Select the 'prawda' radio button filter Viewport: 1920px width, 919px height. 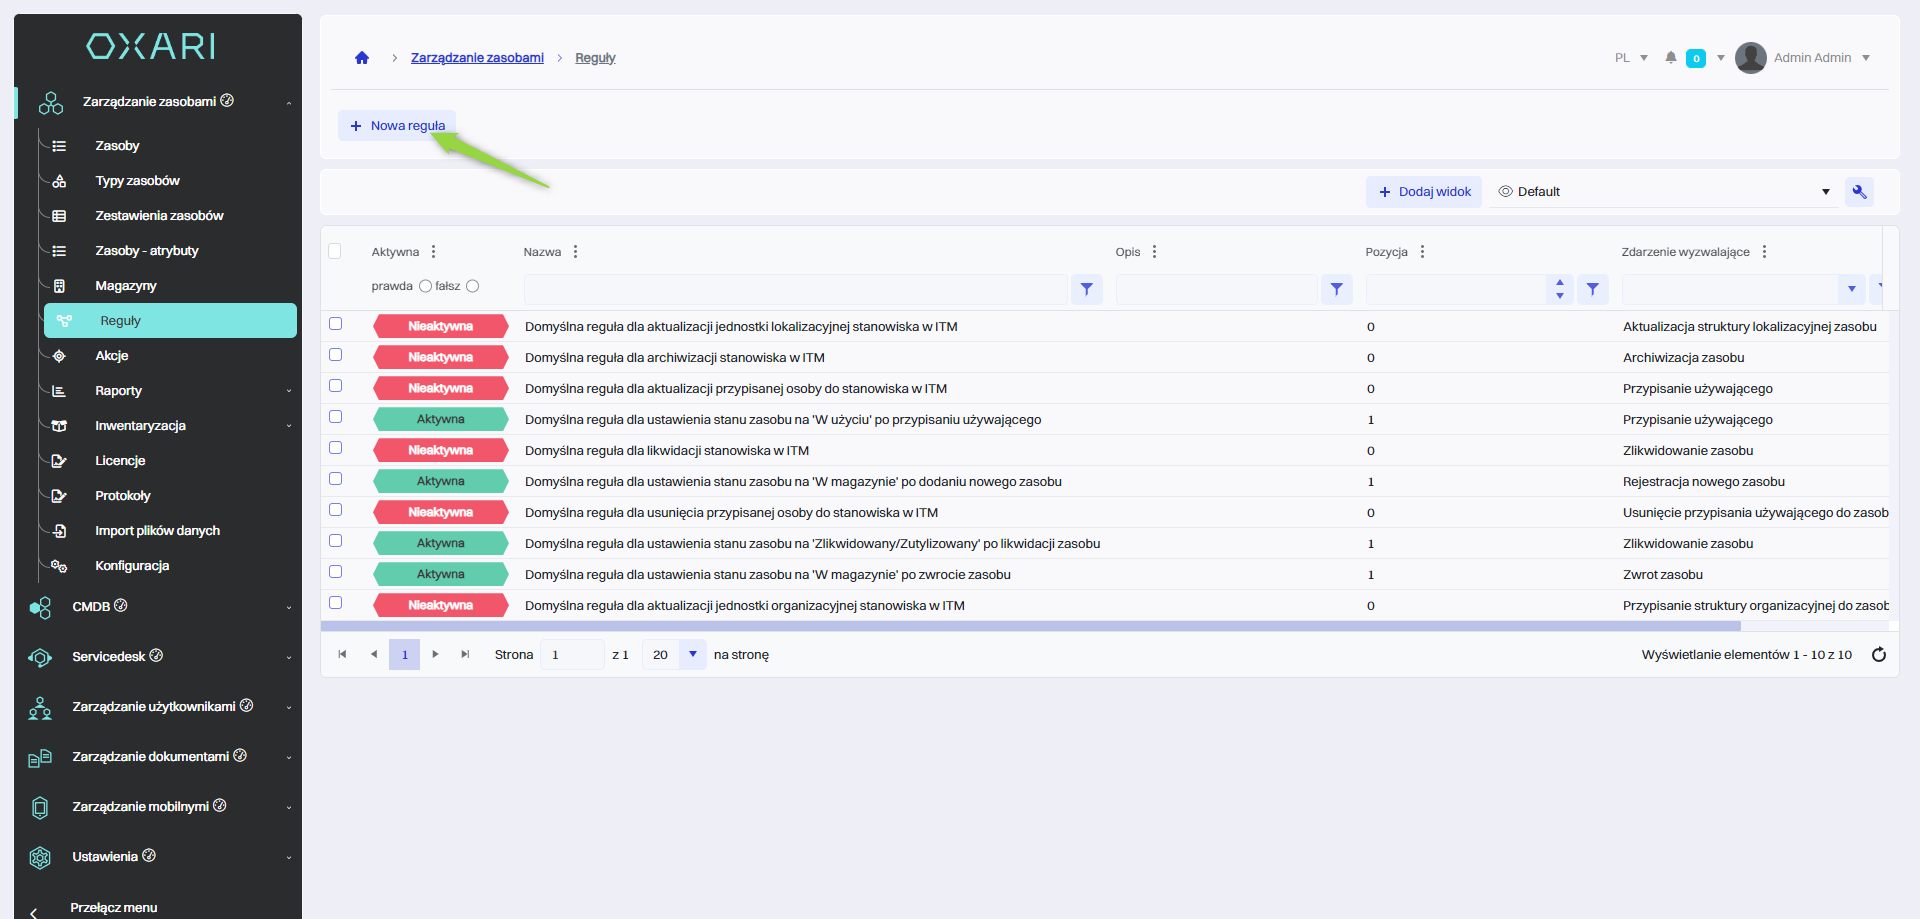425,286
